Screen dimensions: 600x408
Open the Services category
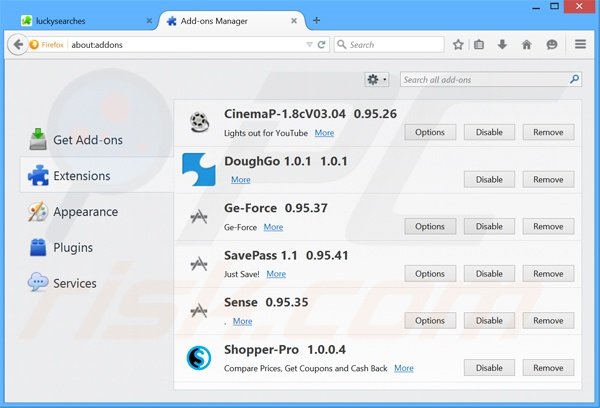(x=96, y=283)
